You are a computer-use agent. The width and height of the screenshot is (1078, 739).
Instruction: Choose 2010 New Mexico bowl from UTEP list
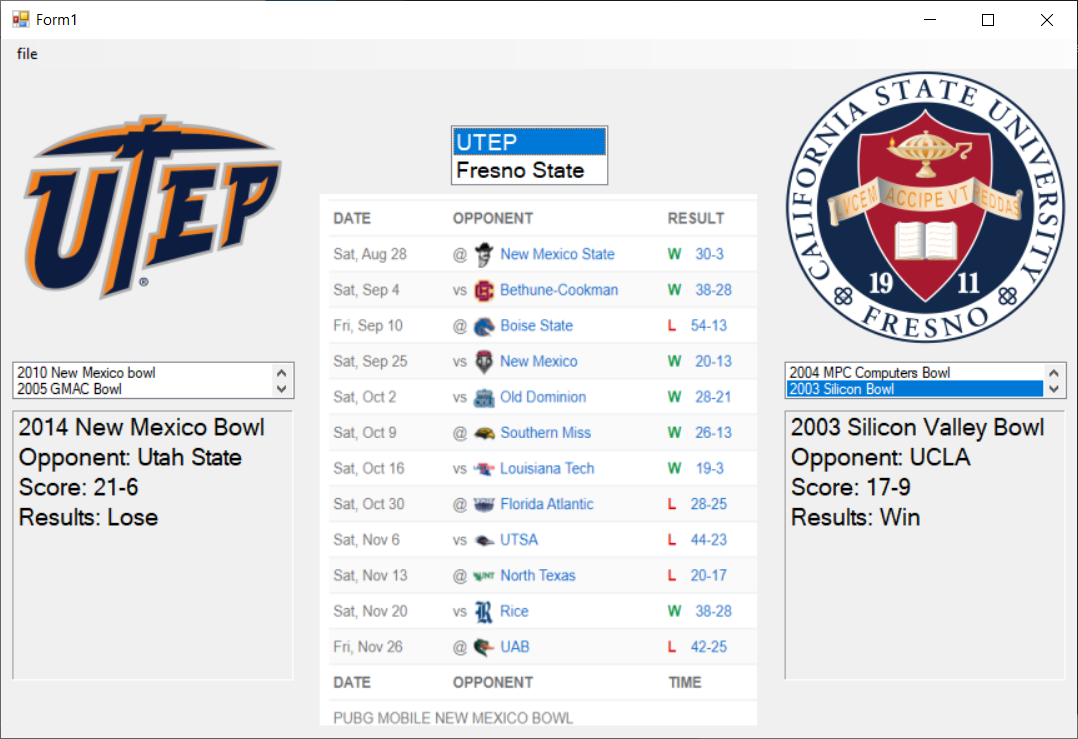(87, 373)
